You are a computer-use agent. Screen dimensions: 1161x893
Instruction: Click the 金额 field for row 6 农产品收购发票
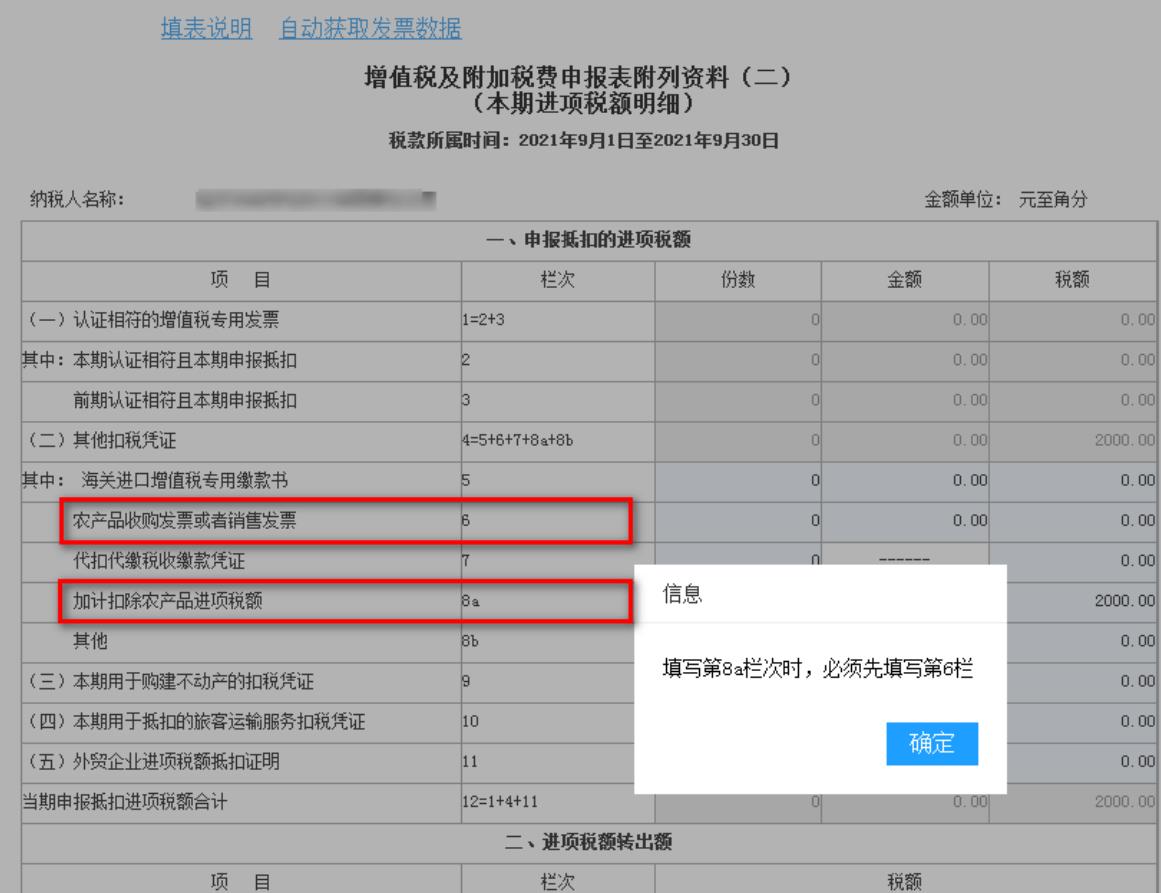pos(904,520)
